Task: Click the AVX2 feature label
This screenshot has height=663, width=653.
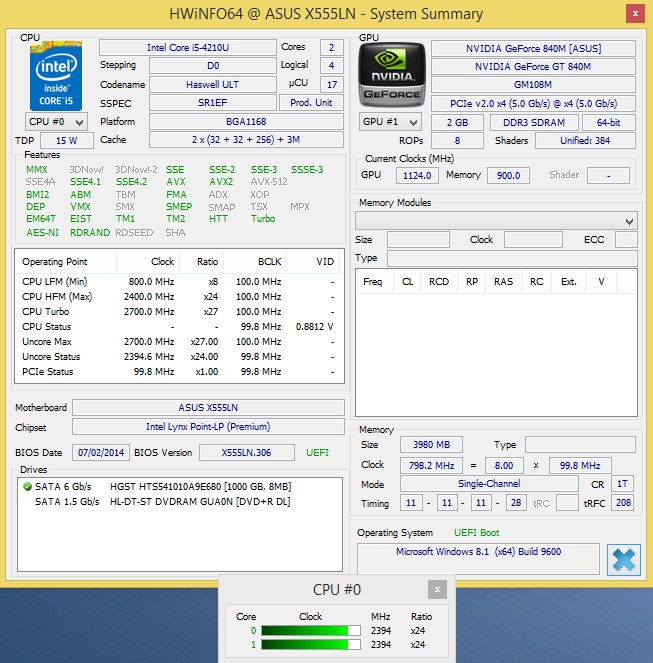Action: [x=221, y=182]
